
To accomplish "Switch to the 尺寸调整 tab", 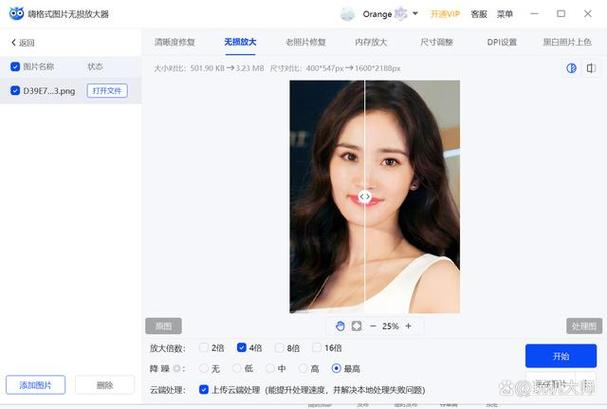I will [437, 42].
